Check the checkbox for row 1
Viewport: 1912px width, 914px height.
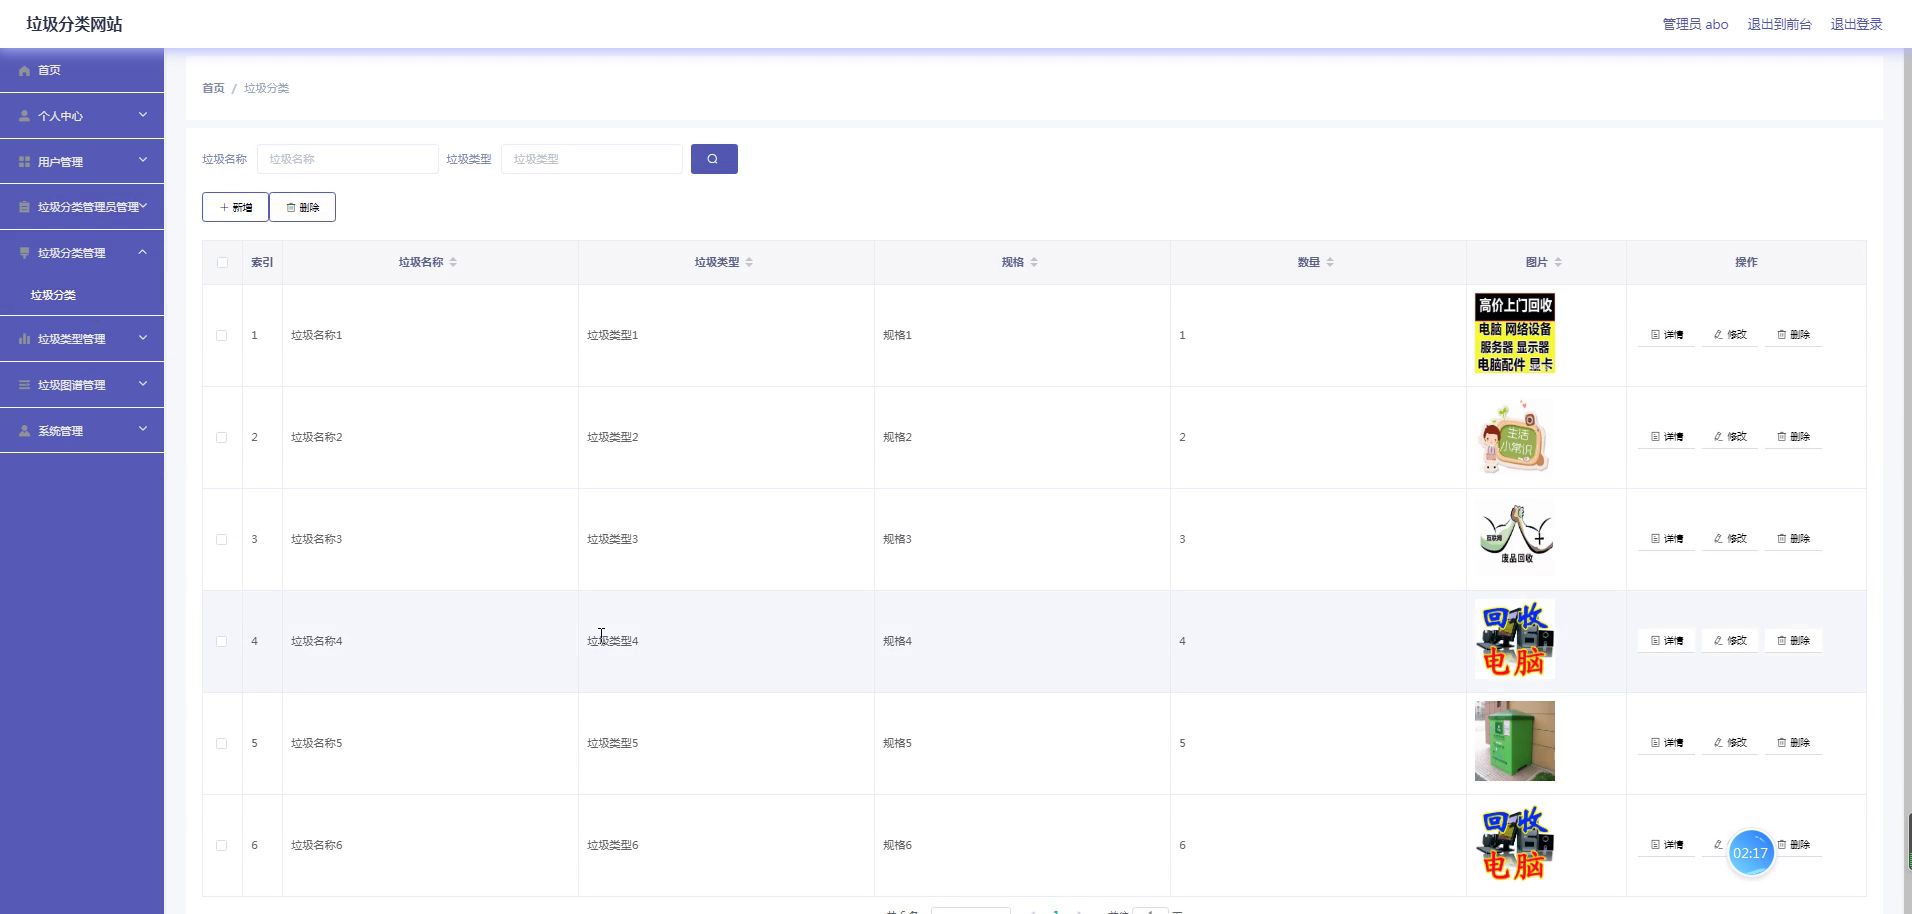(222, 335)
